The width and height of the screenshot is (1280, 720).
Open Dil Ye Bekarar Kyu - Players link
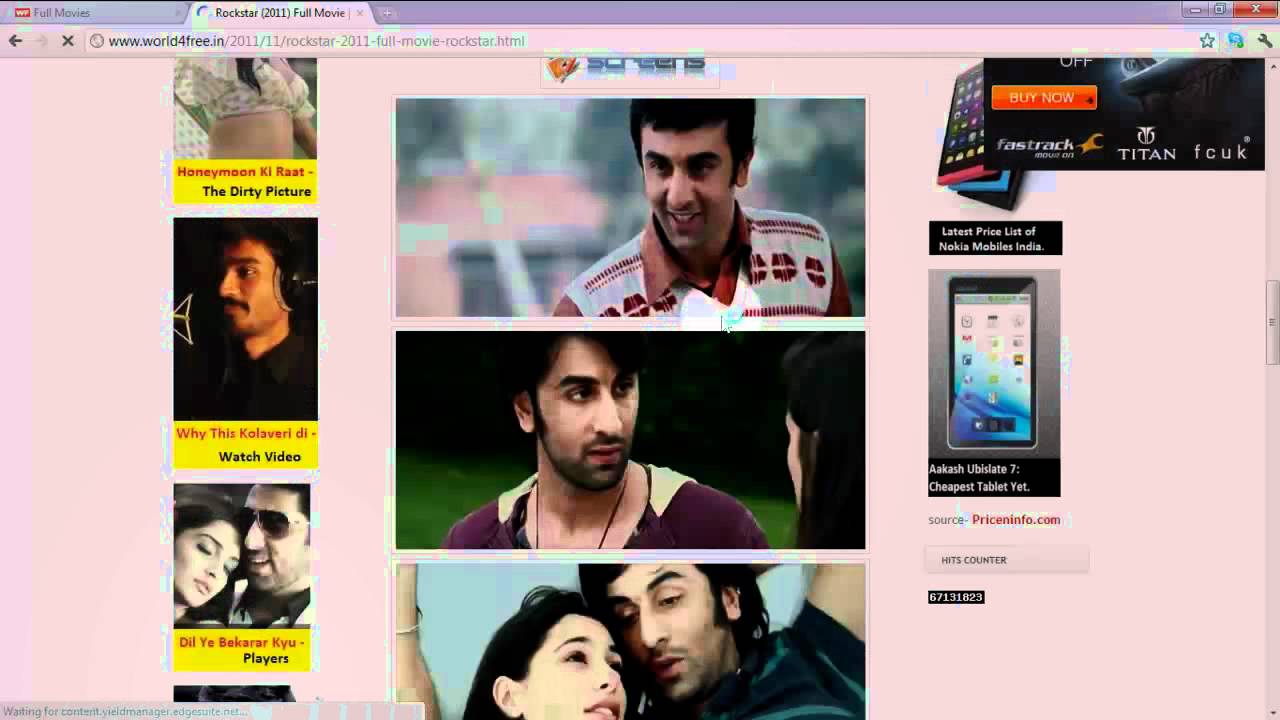click(242, 650)
